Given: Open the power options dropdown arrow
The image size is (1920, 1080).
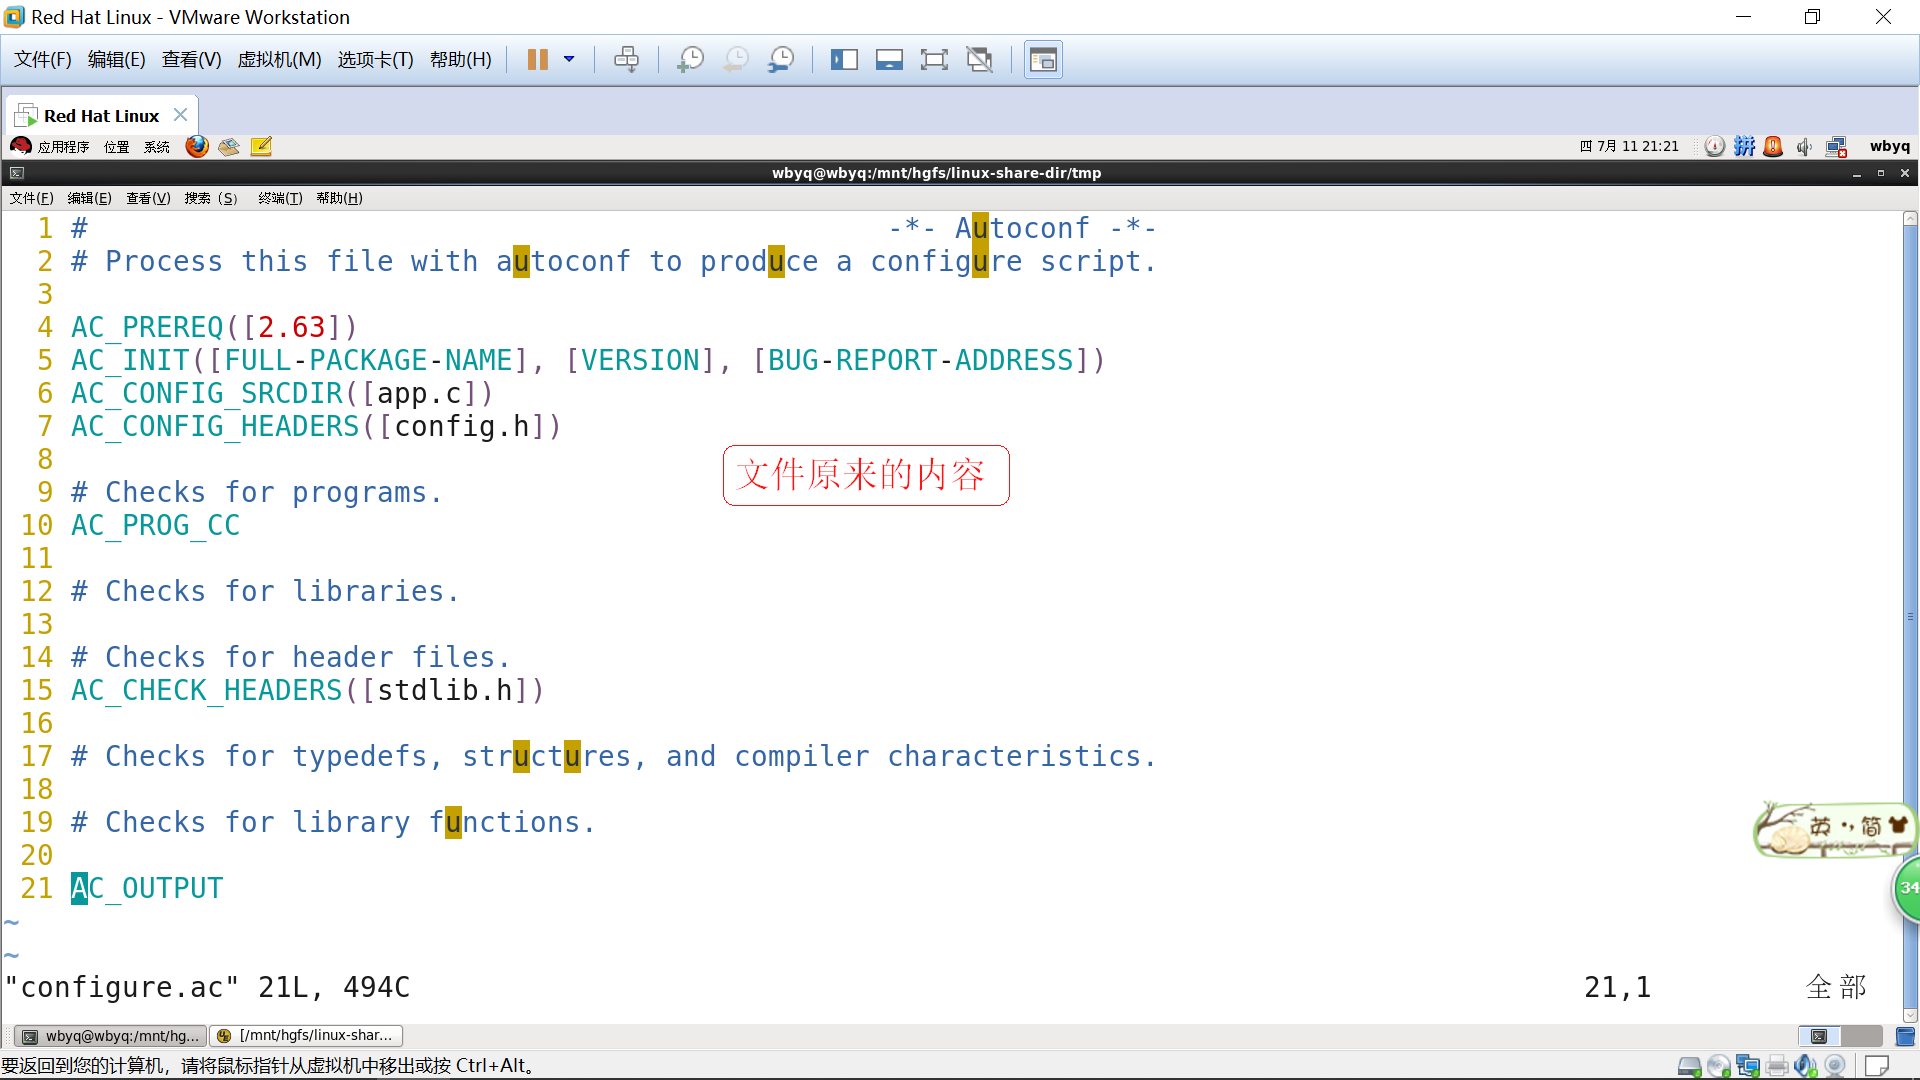Looking at the screenshot, I should pyautogui.click(x=569, y=60).
